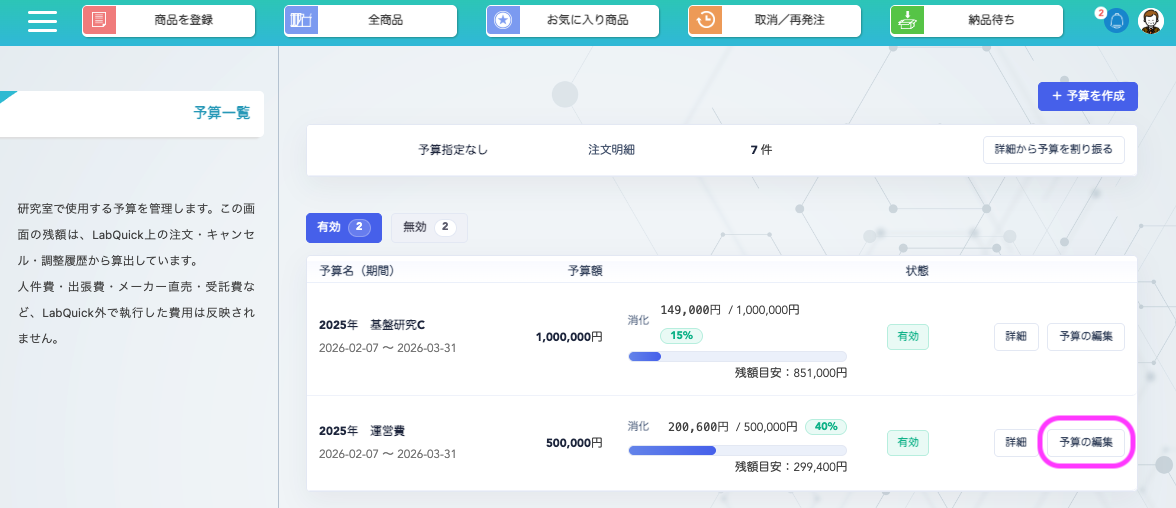Edit the 運営費 budget

pyautogui.click(x=1085, y=442)
